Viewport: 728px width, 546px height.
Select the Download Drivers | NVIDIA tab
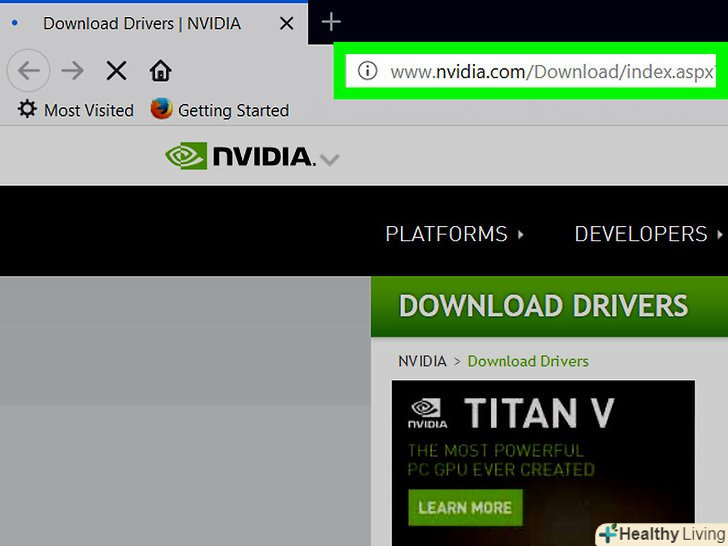(x=141, y=23)
